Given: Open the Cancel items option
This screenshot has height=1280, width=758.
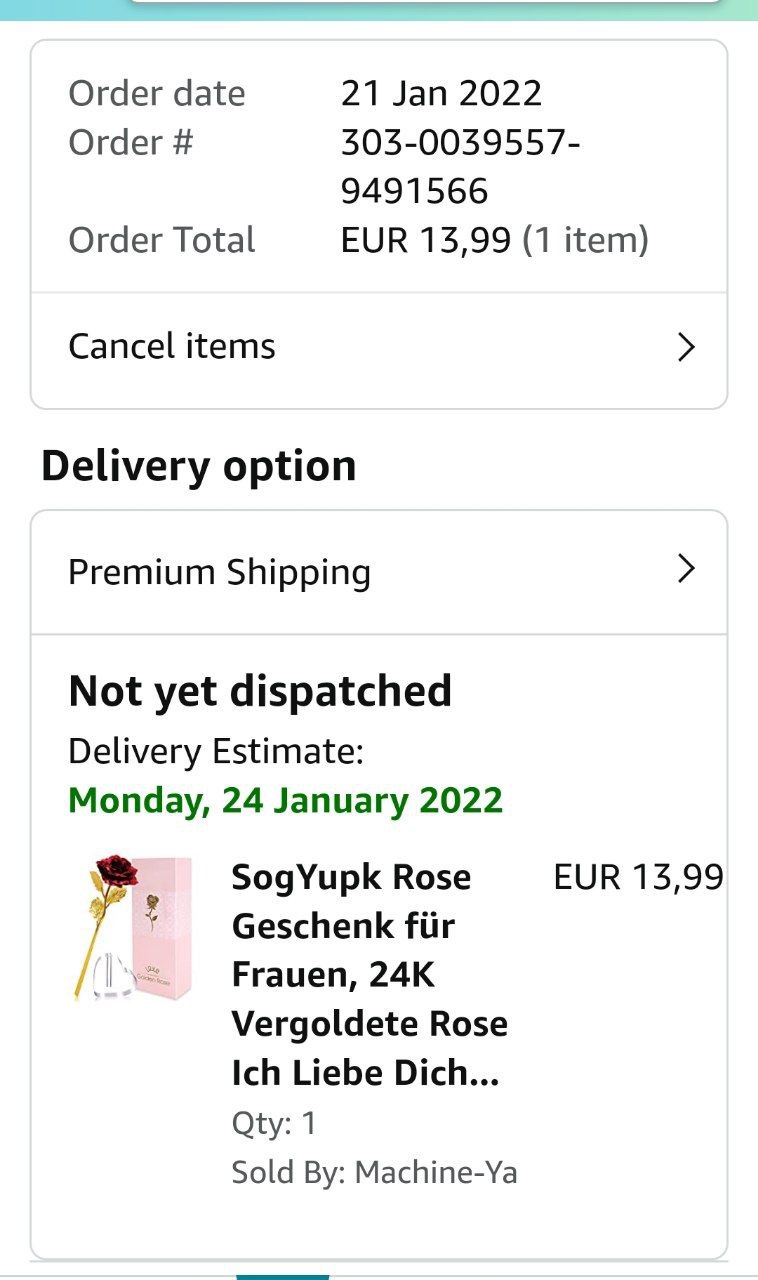Looking at the screenshot, I should (172, 347).
